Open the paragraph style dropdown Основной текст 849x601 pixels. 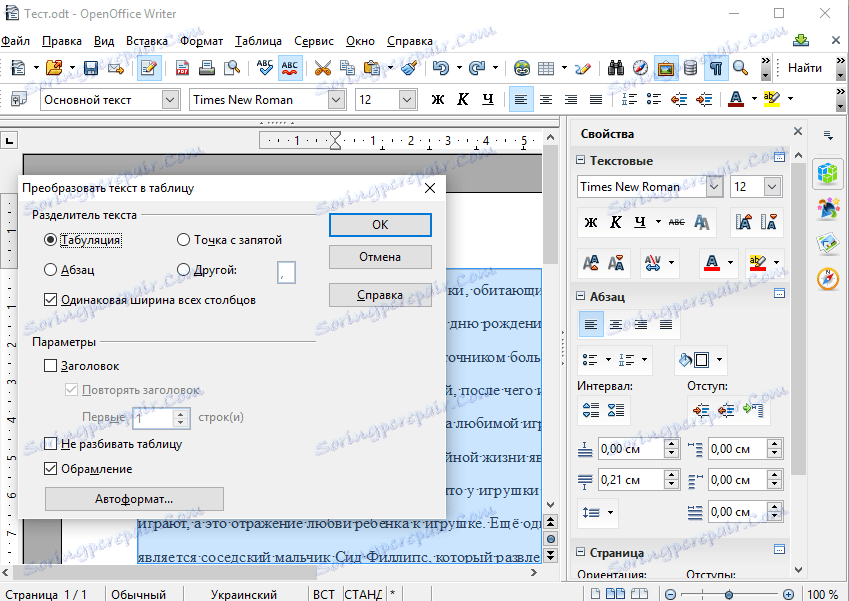[x=171, y=99]
